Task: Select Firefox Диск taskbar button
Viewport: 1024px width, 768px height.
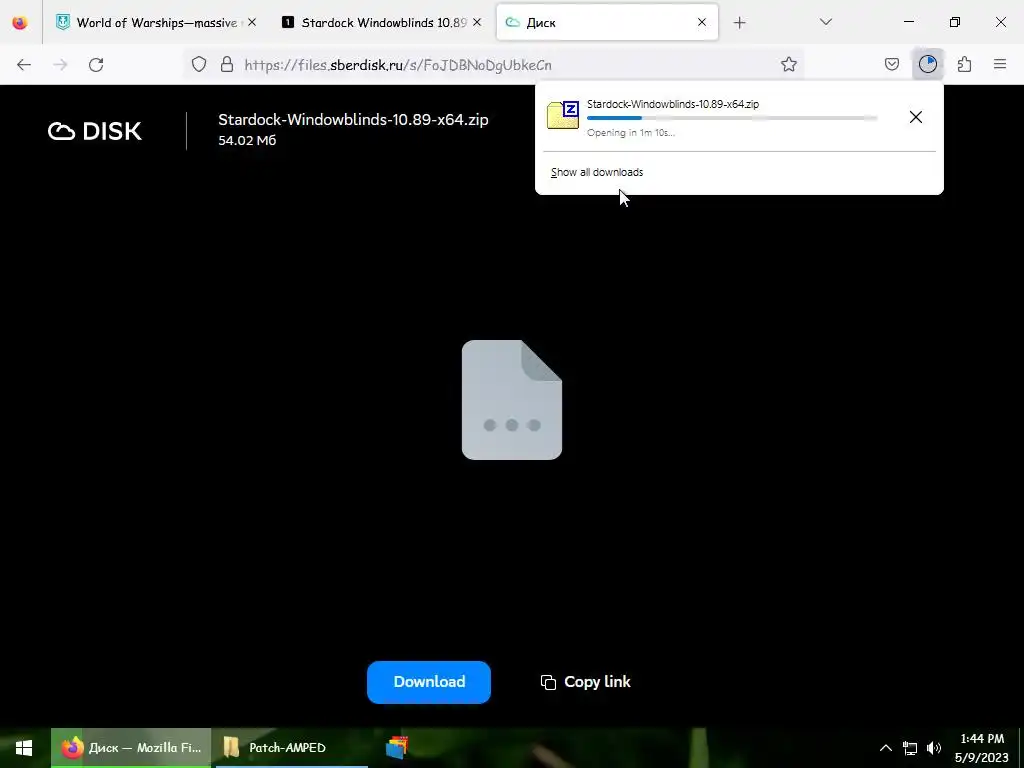Action: coord(131,748)
